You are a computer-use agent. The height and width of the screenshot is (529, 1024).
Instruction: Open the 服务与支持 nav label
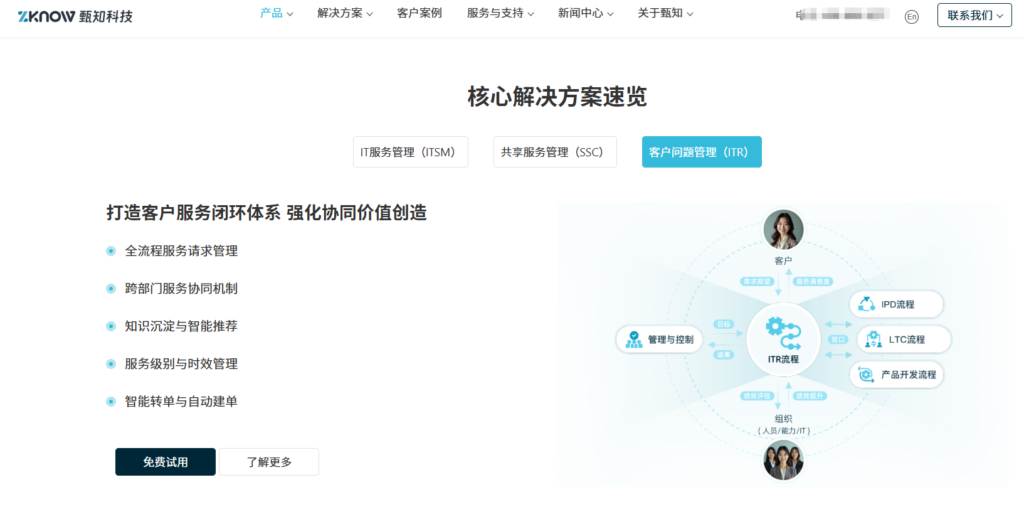coord(495,13)
